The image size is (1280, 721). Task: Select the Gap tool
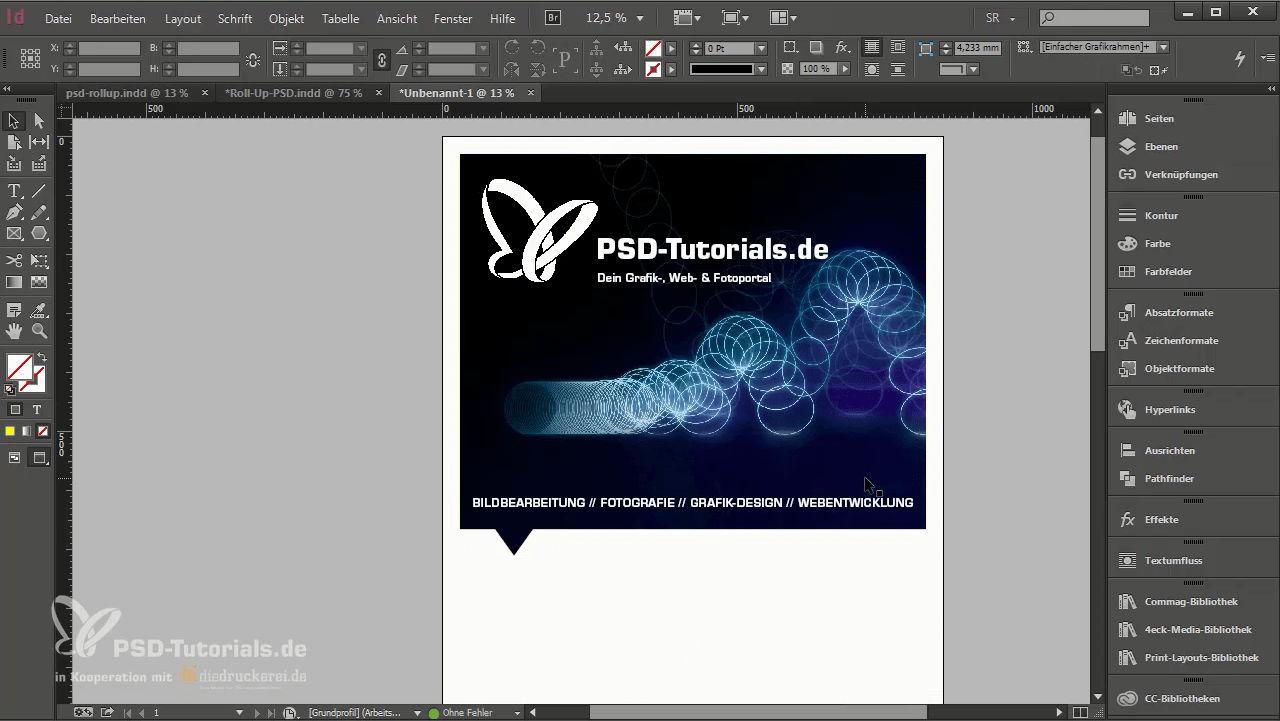coord(39,142)
